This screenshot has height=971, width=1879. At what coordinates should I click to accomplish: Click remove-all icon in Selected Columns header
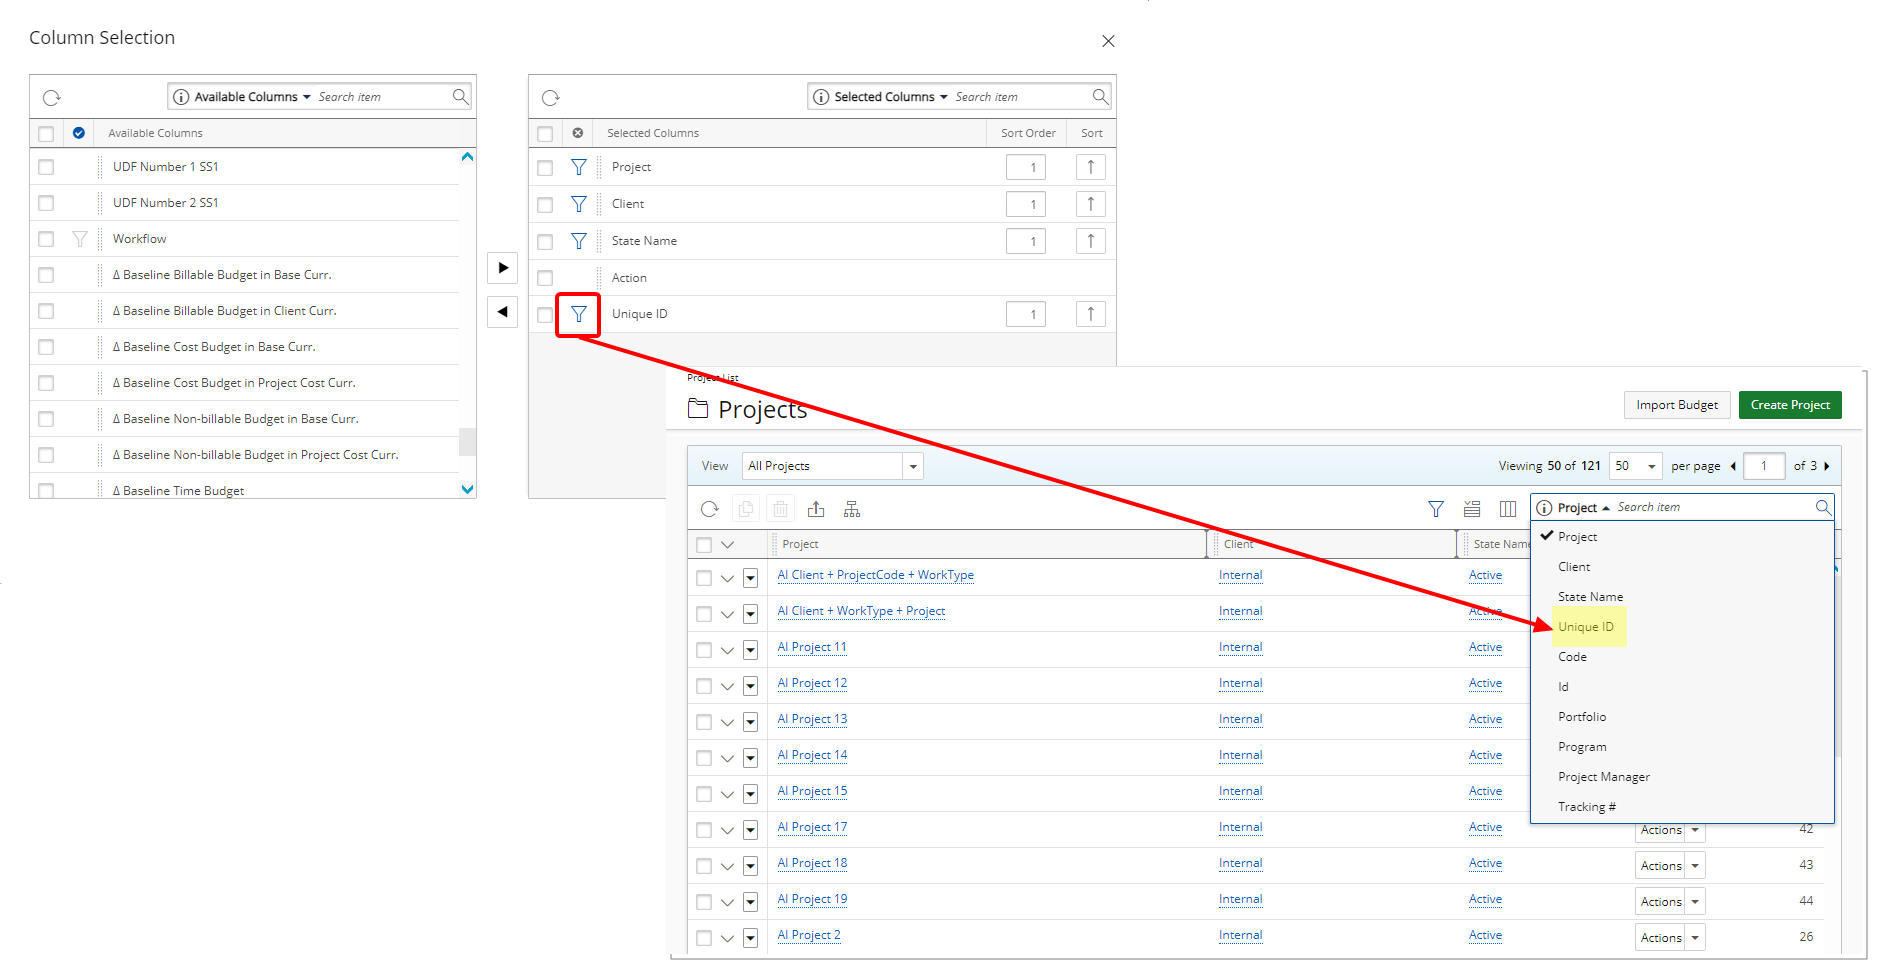578,133
